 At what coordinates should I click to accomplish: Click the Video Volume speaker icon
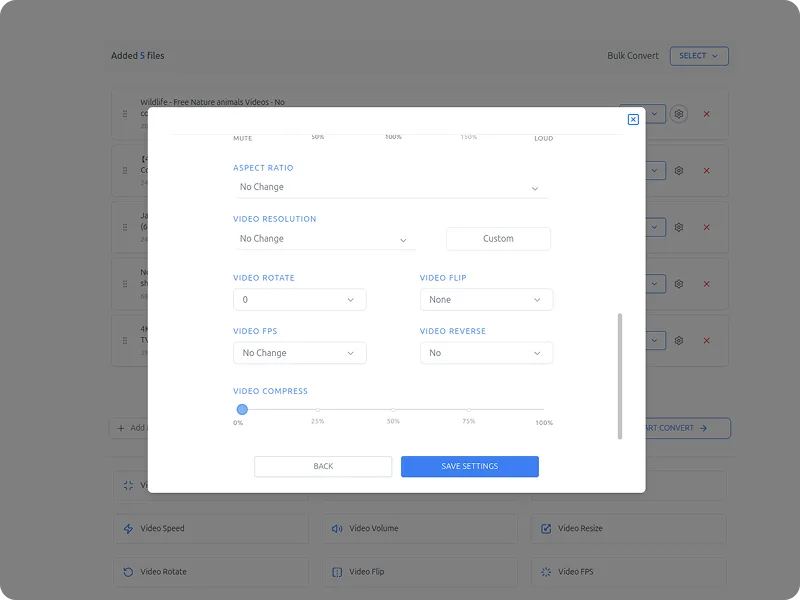click(337, 528)
